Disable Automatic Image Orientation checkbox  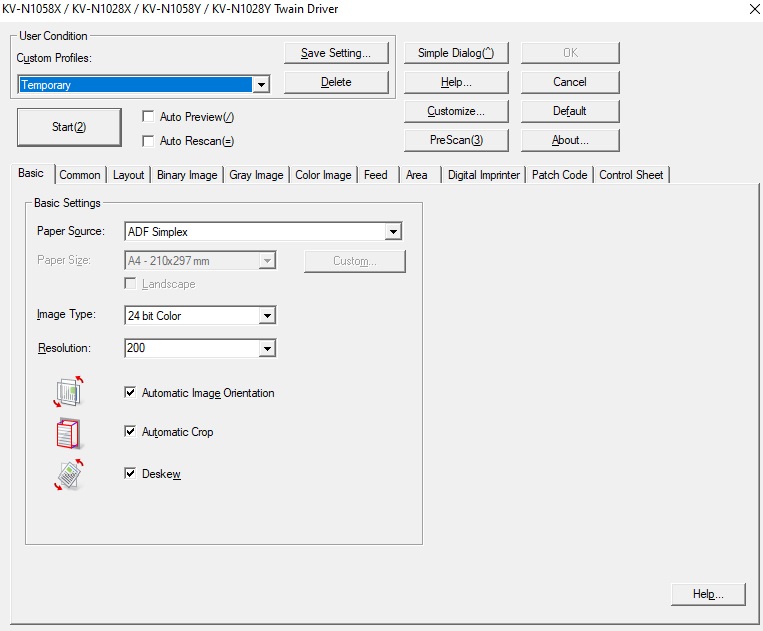[130, 393]
